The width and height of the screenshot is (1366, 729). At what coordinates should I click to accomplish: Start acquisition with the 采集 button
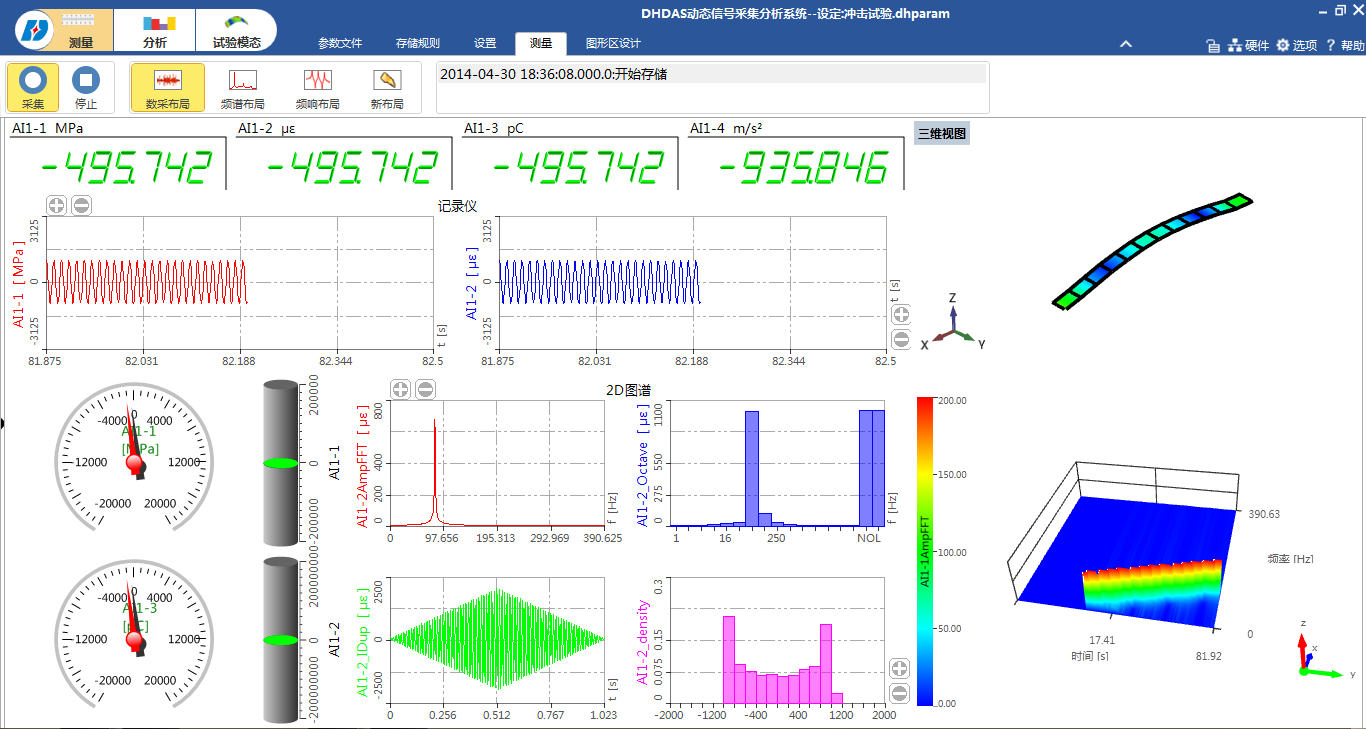tap(33, 87)
